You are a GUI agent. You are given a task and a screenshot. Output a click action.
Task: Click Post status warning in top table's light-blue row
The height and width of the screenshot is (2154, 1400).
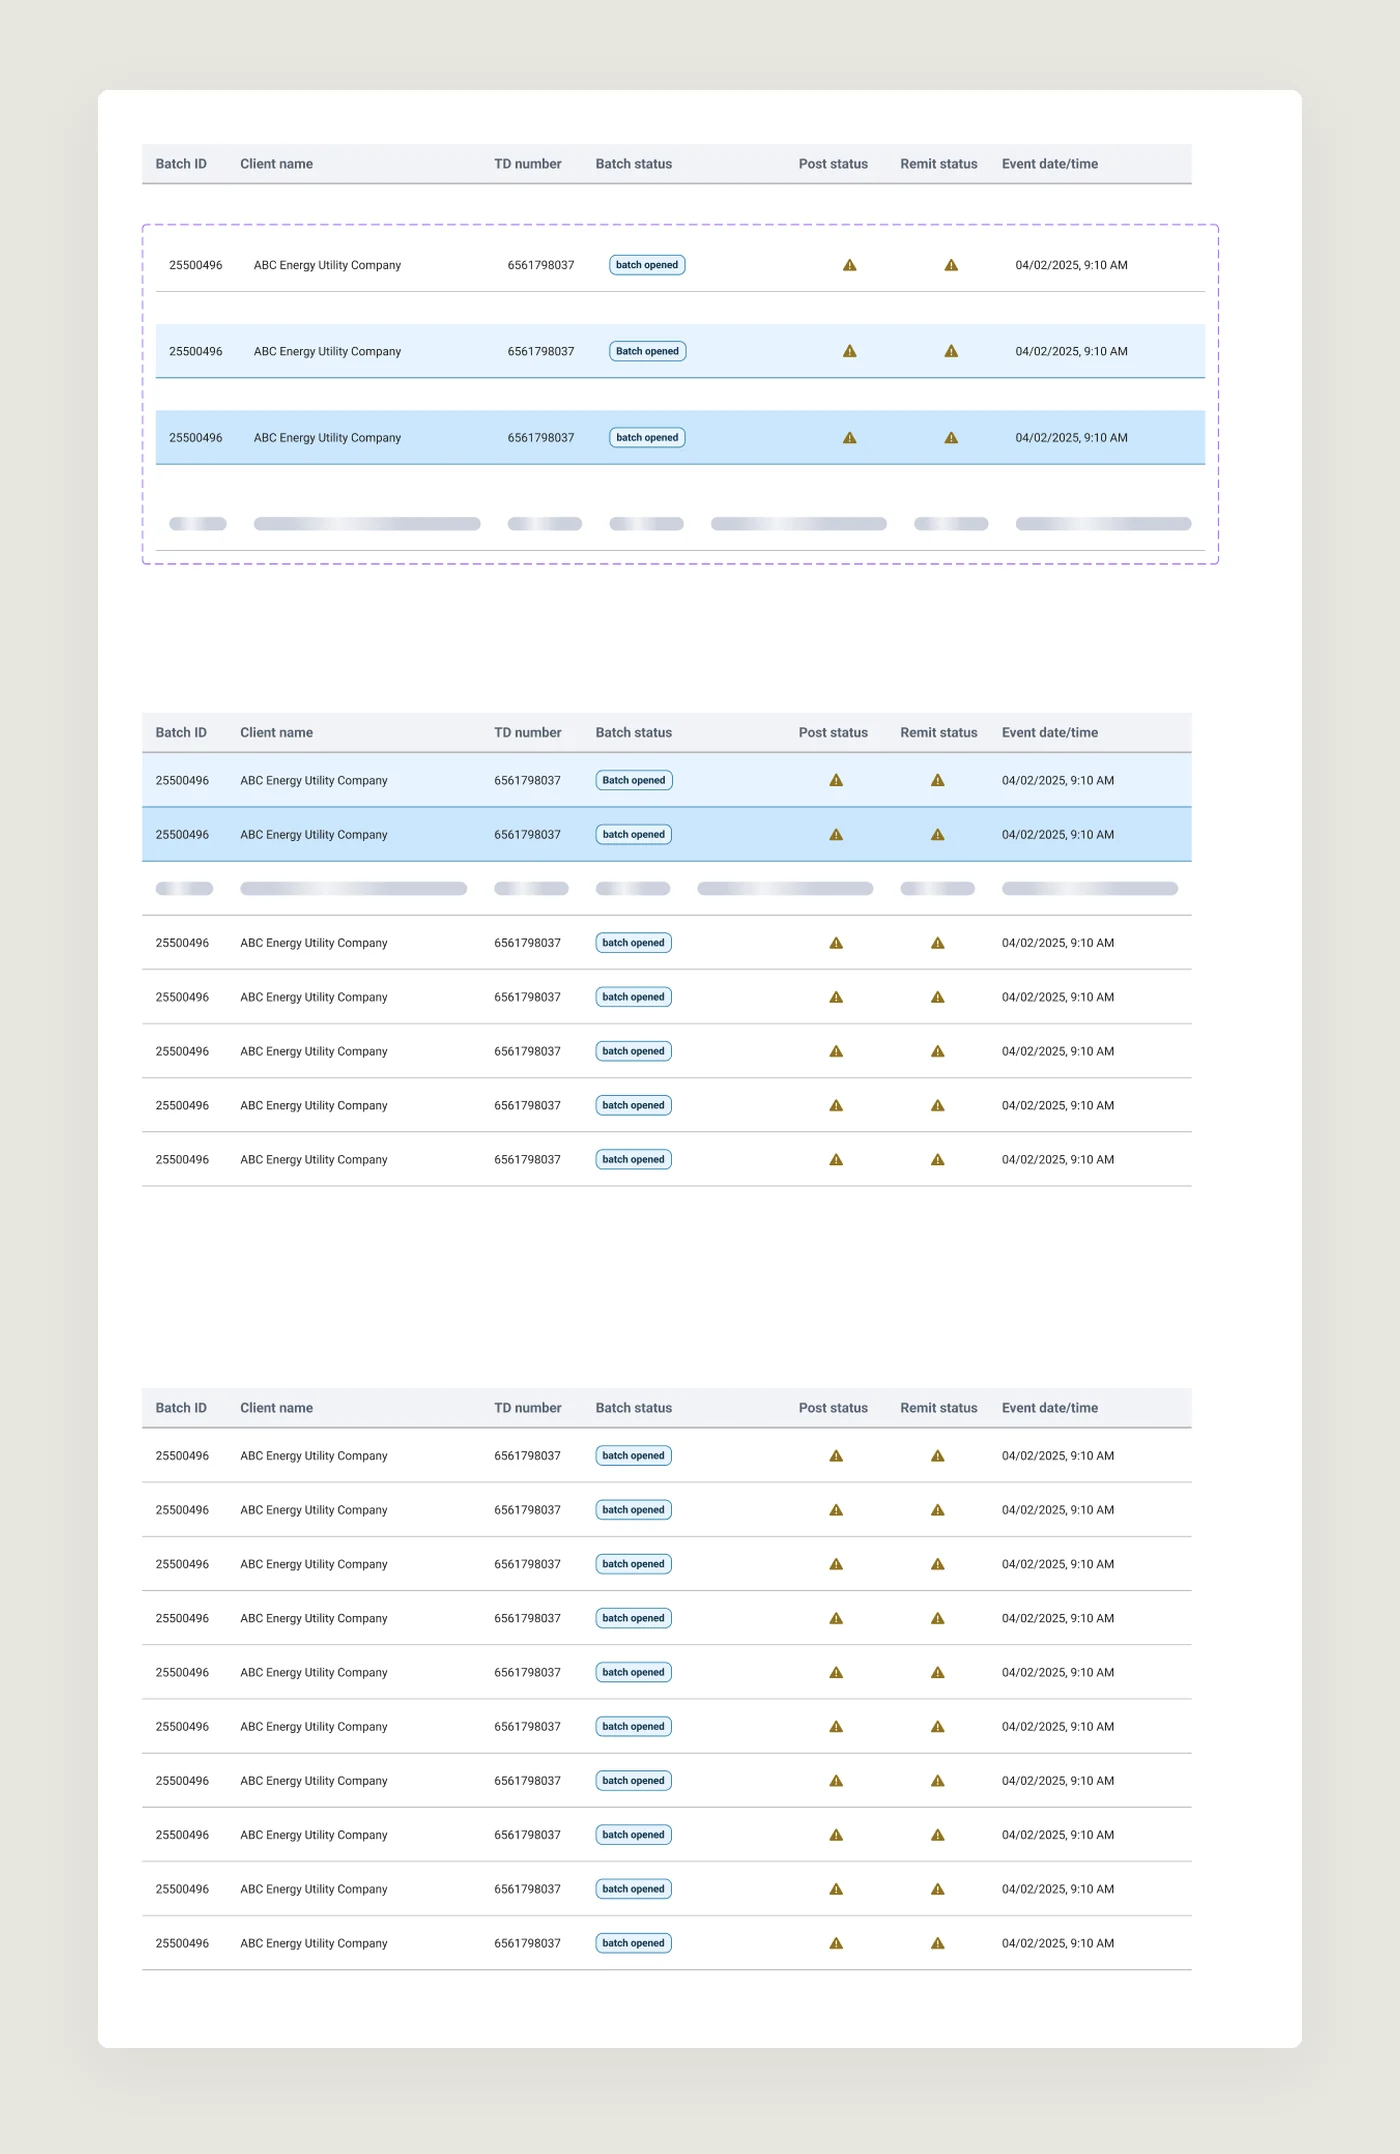coord(849,351)
